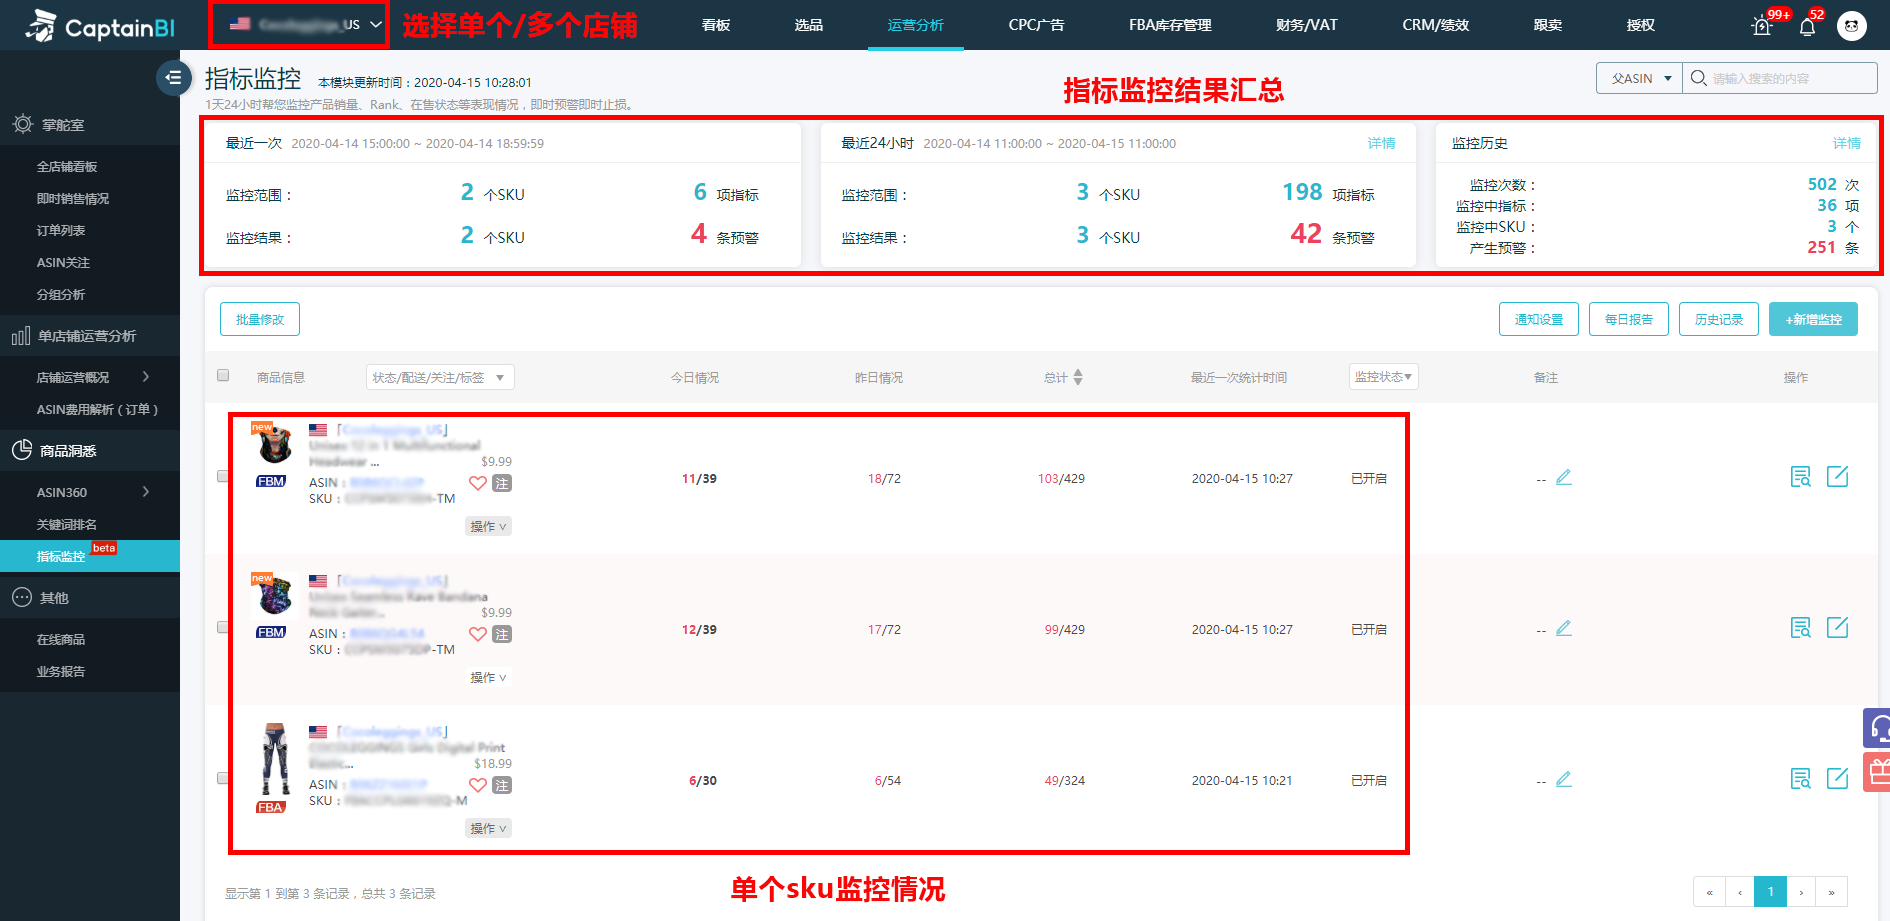Open the notification bell icon
The height and width of the screenshot is (921, 1890).
(1807, 26)
